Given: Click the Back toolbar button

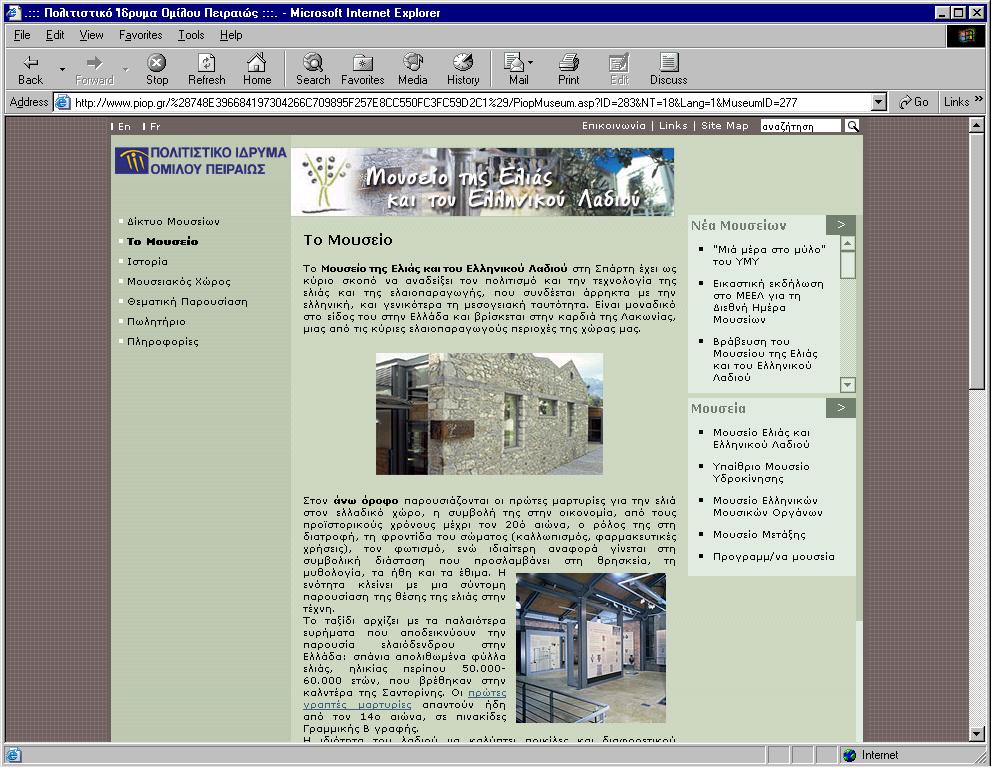Looking at the screenshot, I should (30, 70).
